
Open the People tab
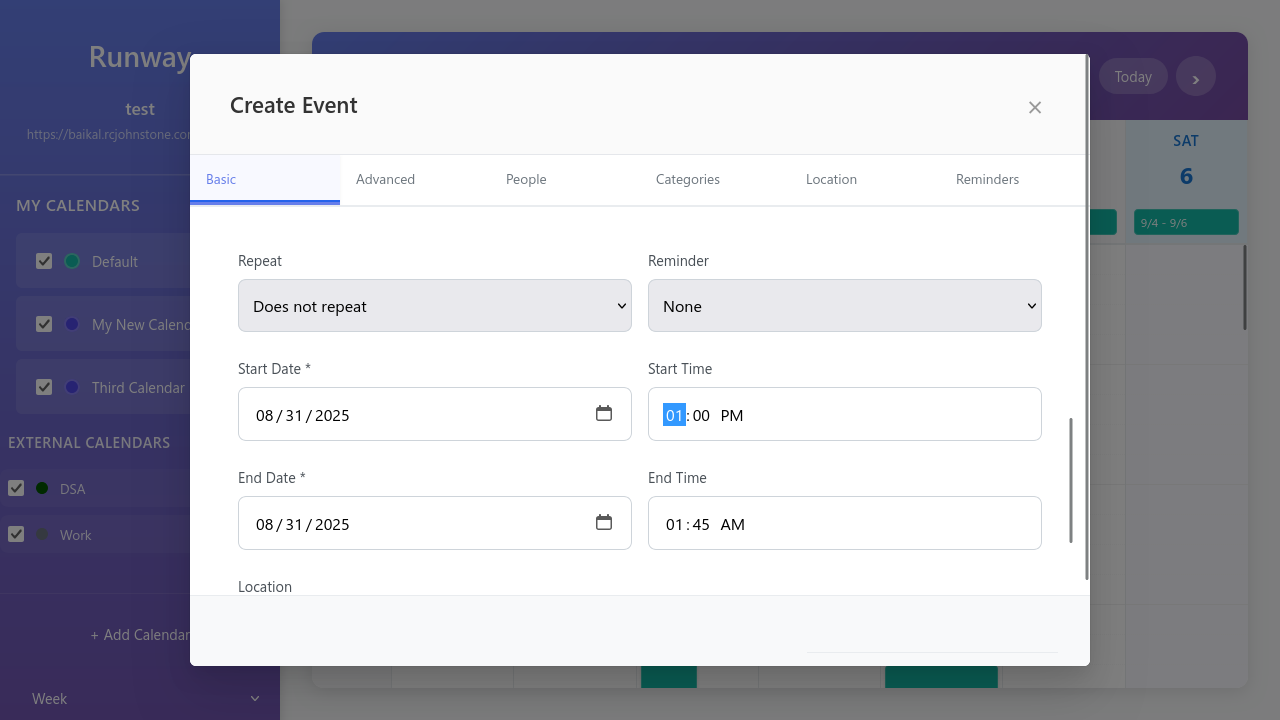[526, 179]
